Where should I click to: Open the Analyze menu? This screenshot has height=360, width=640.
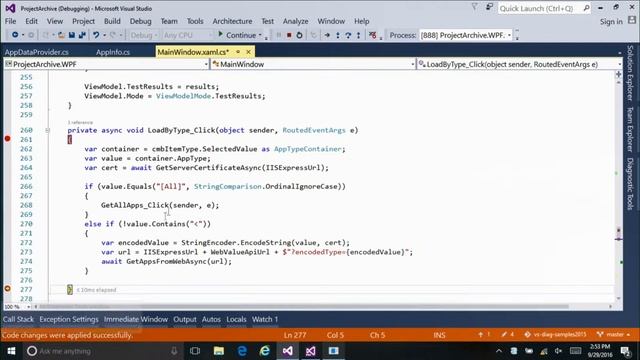[296, 21]
